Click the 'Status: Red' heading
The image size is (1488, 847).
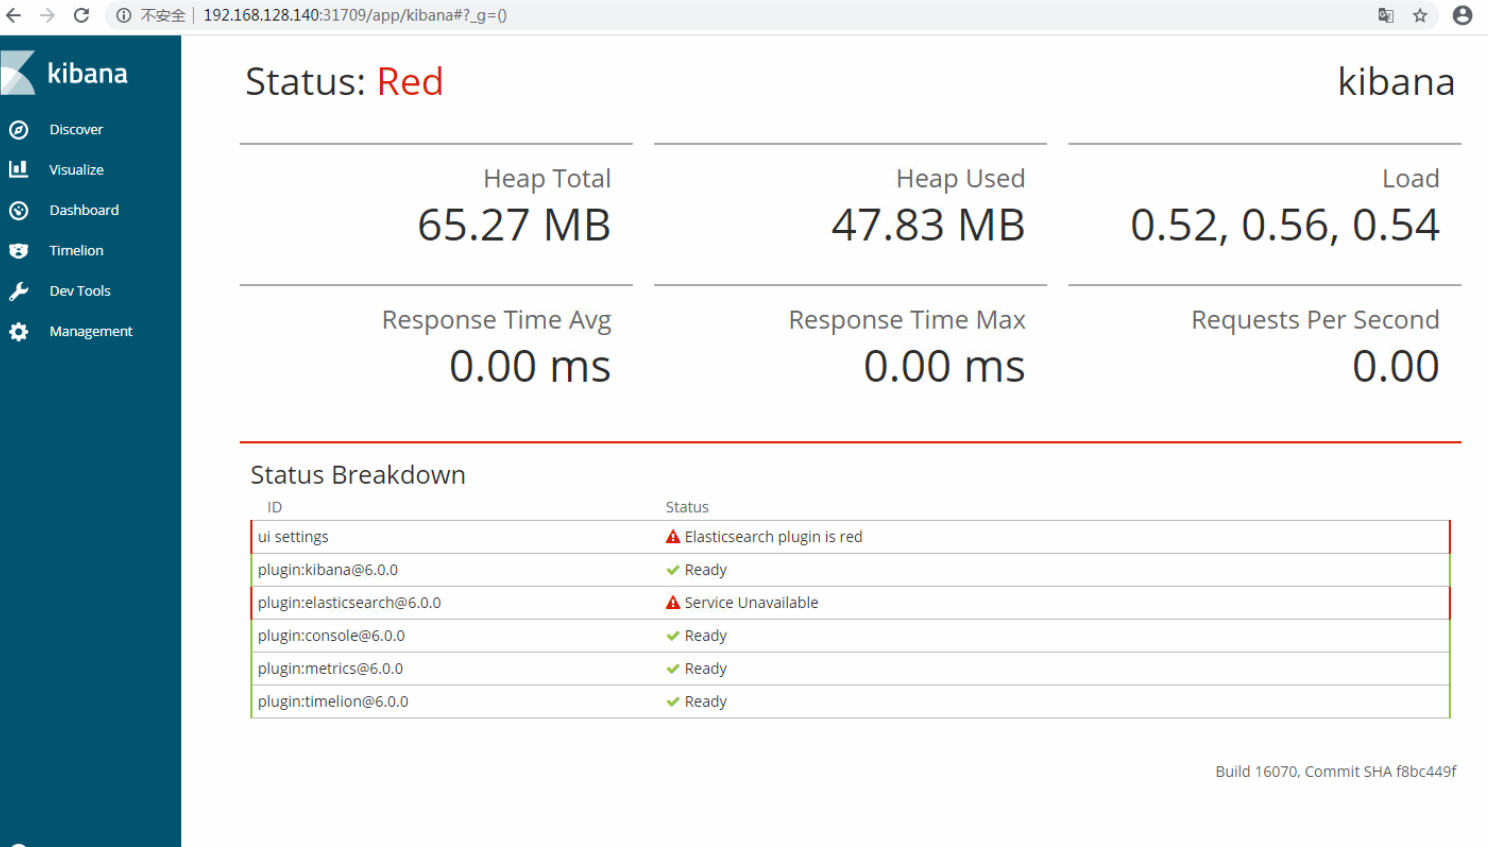(344, 82)
